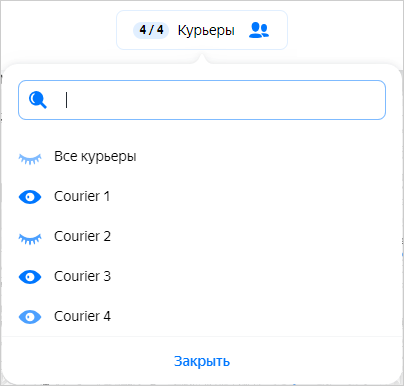
Task: Click the 4 / 4 counter badge
Action: tap(151, 30)
